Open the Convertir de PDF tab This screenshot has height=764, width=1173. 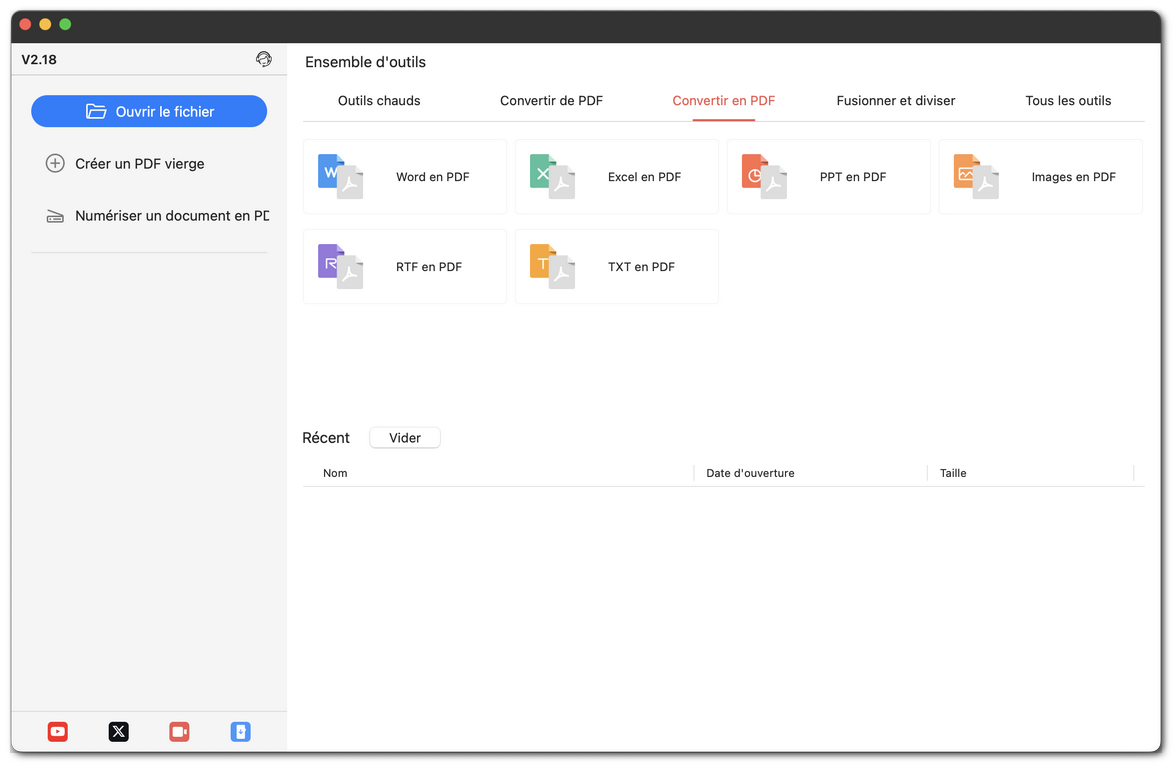pos(551,101)
